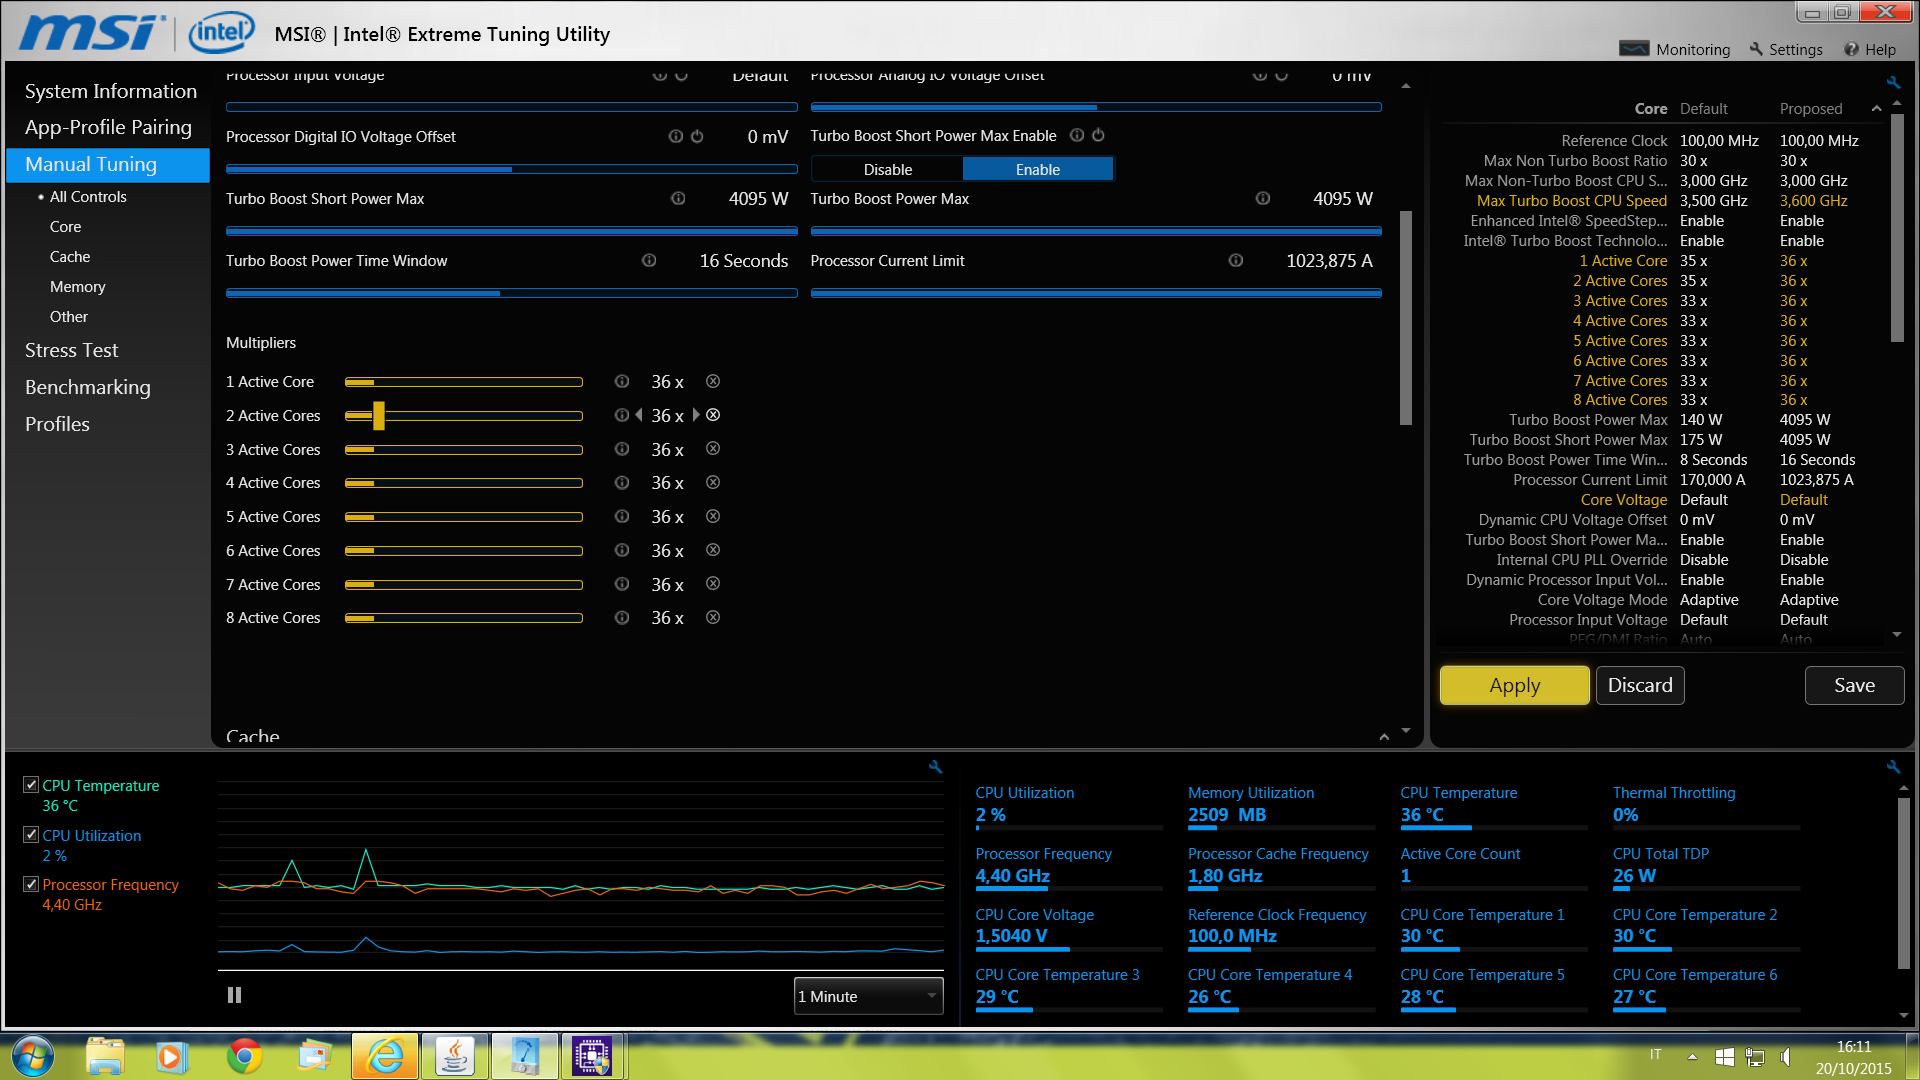Reset the 5 Active Cores multiplier

(x=713, y=517)
